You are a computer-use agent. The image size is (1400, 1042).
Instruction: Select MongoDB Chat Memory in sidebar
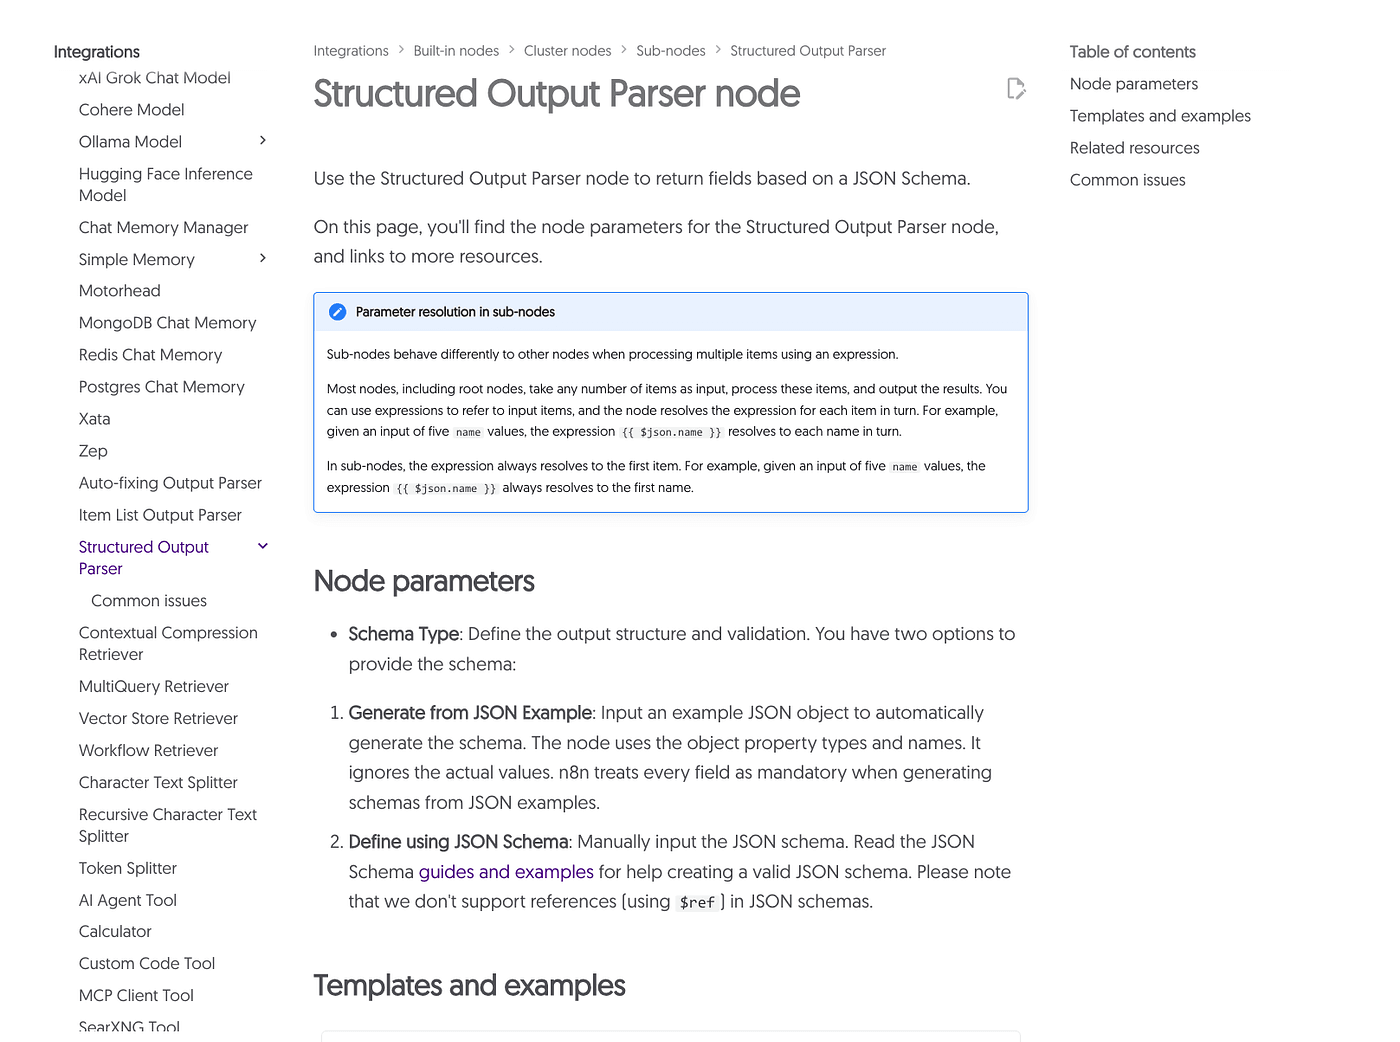tap(167, 323)
